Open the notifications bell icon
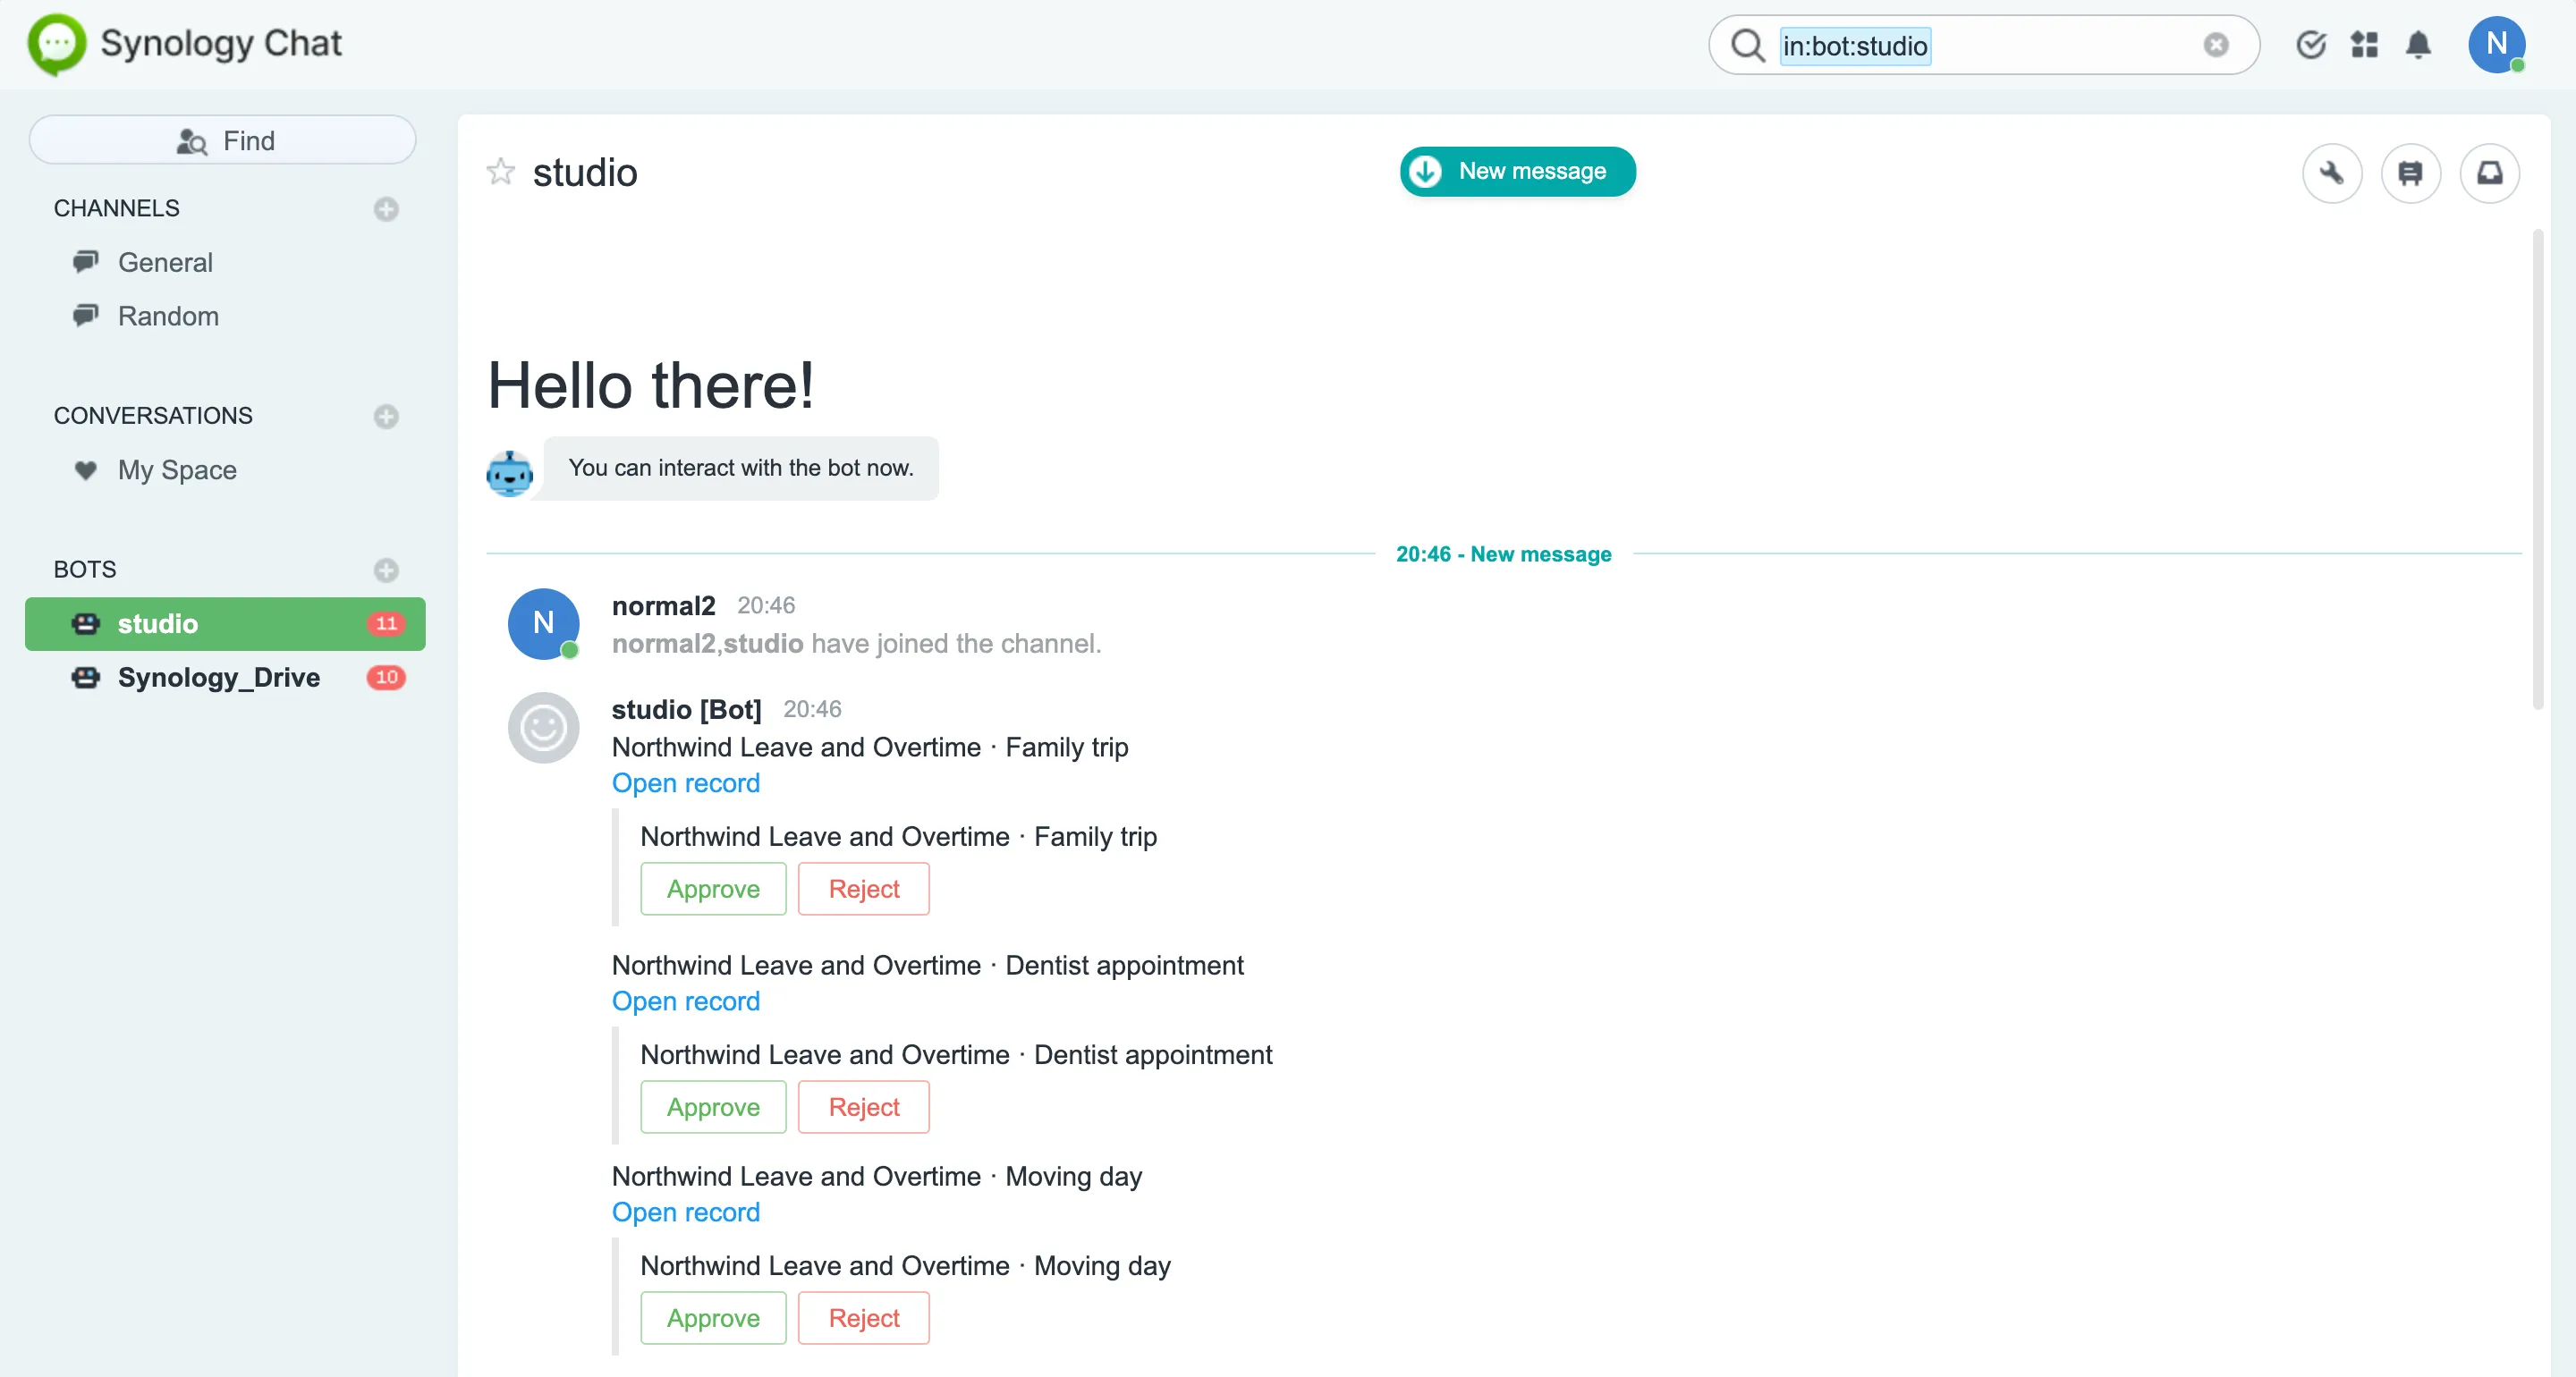Screen dimensions: 2576x1377 [2418, 45]
